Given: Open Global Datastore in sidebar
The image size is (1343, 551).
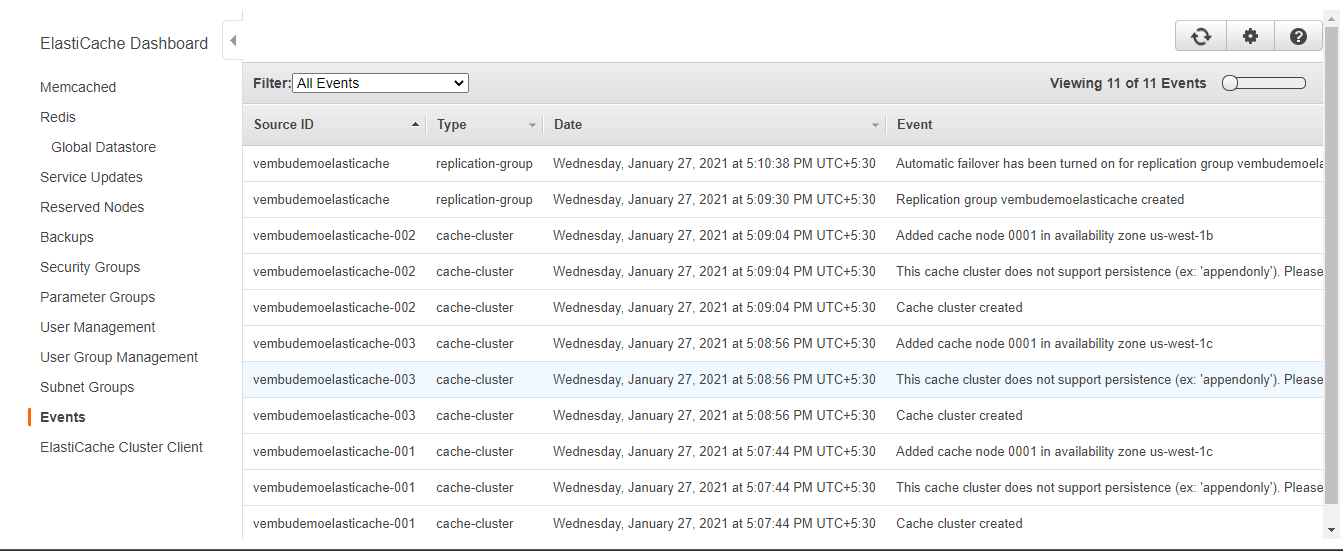Looking at the screenshot, I should (x=104, y=147).
